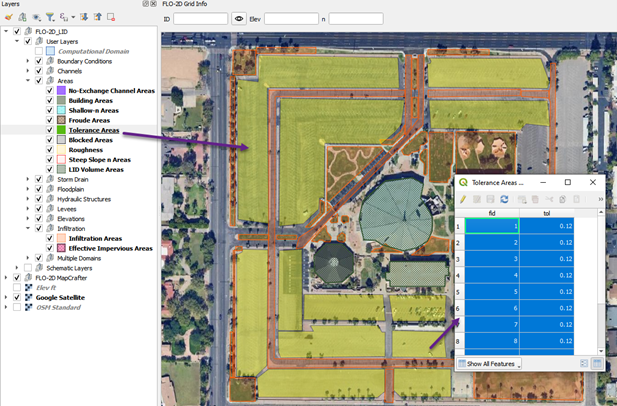Screen dimensions: 617x406
Task: Select the Froude Areas layer
Action: (89, 120)
